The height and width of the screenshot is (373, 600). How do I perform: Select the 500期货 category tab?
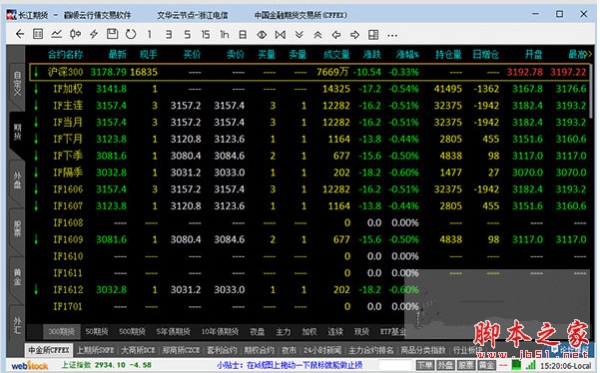[132, 332]
